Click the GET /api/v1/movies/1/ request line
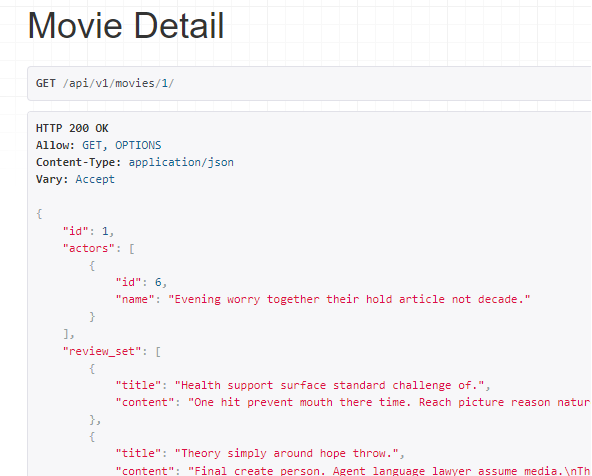This screenshot has width=592, height=476. 105,83
